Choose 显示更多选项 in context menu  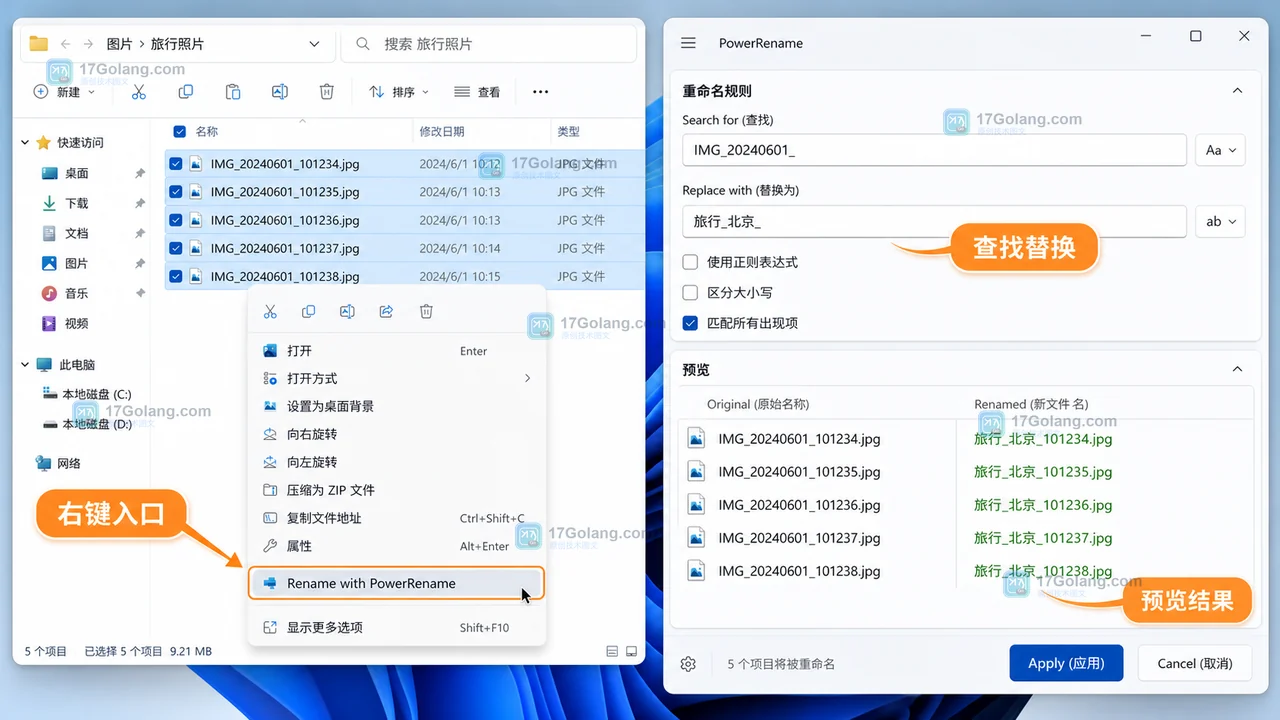click(396, 627)
